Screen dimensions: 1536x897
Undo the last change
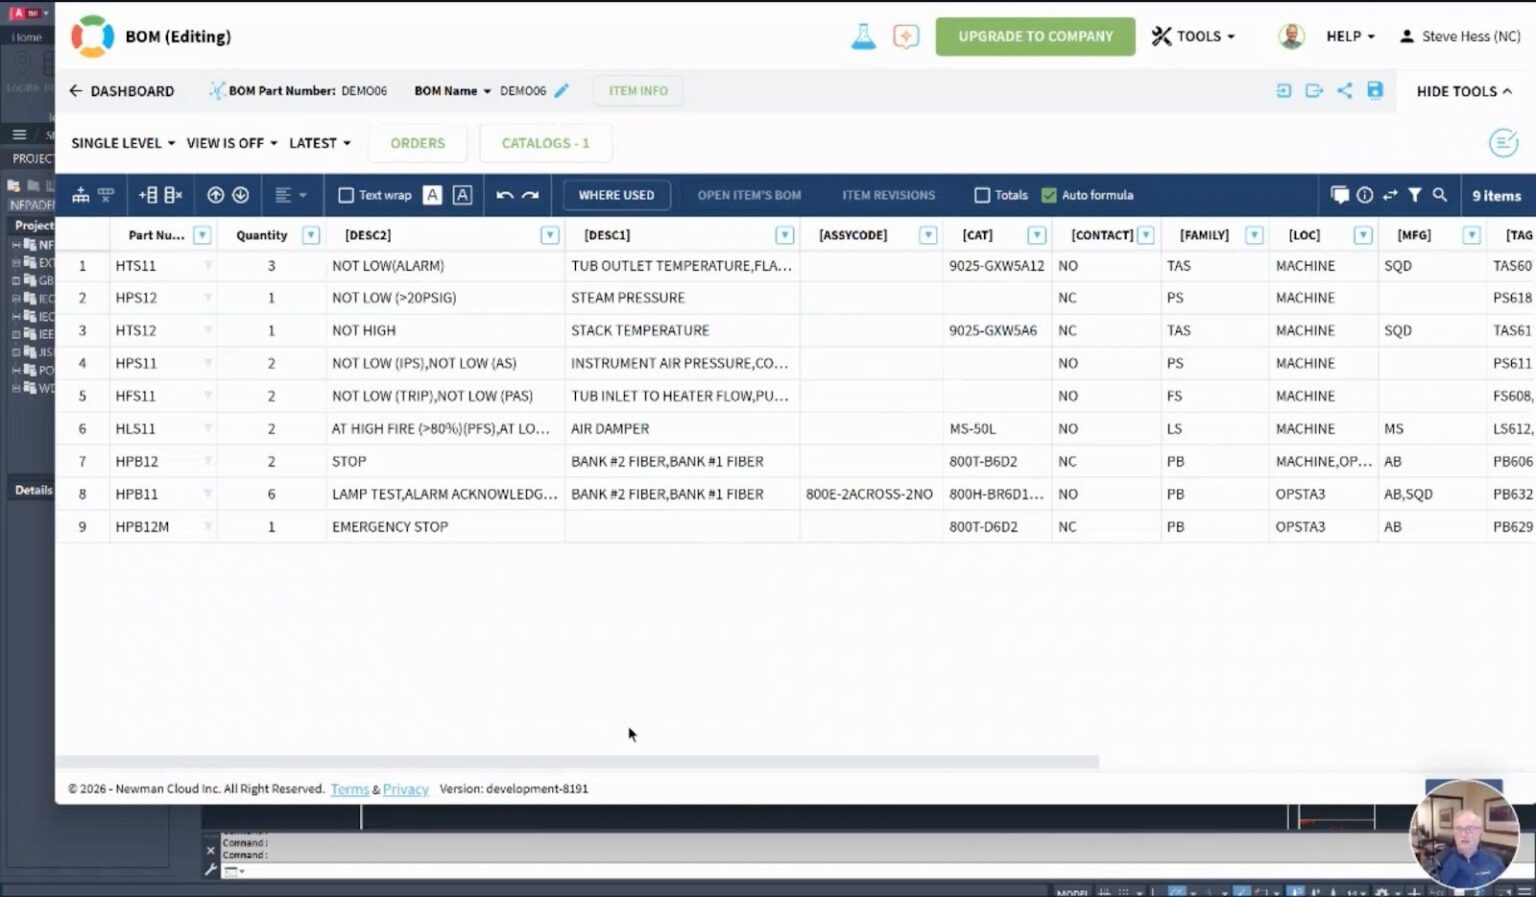pos(505,195)
